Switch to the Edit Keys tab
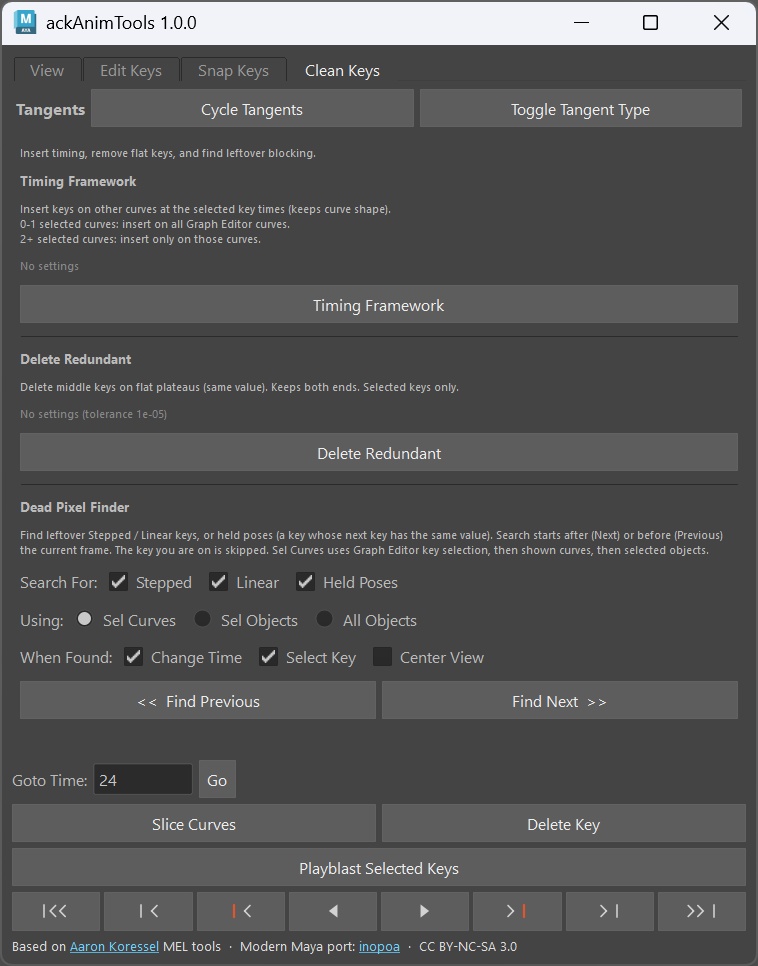This screenshot has width=758, height=966. [131, 70]
